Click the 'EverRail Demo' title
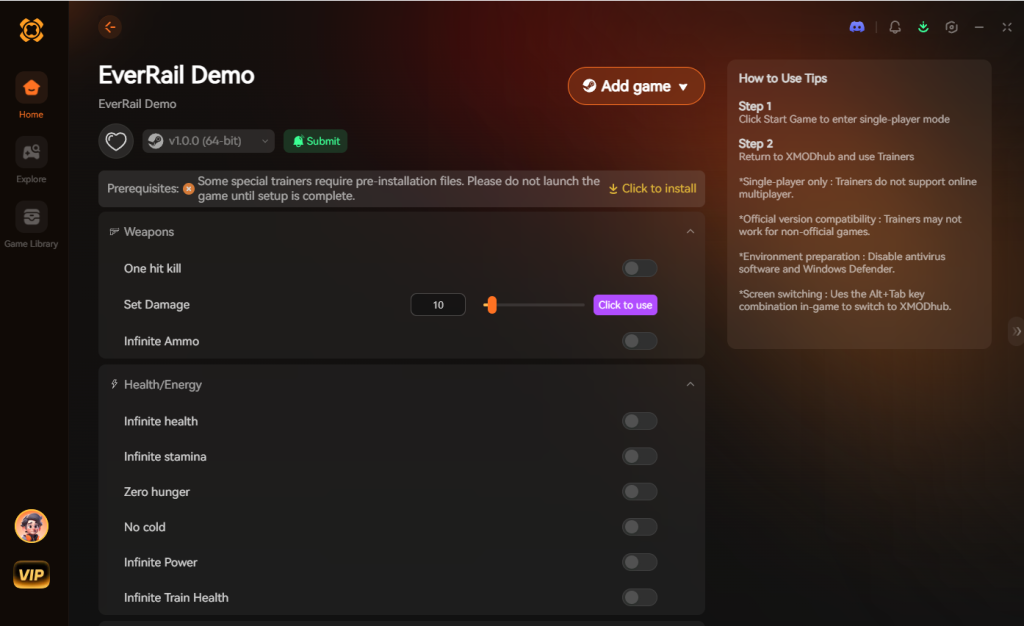The width and height of the screenshot is (1024, 626). [x=176, y=75]
